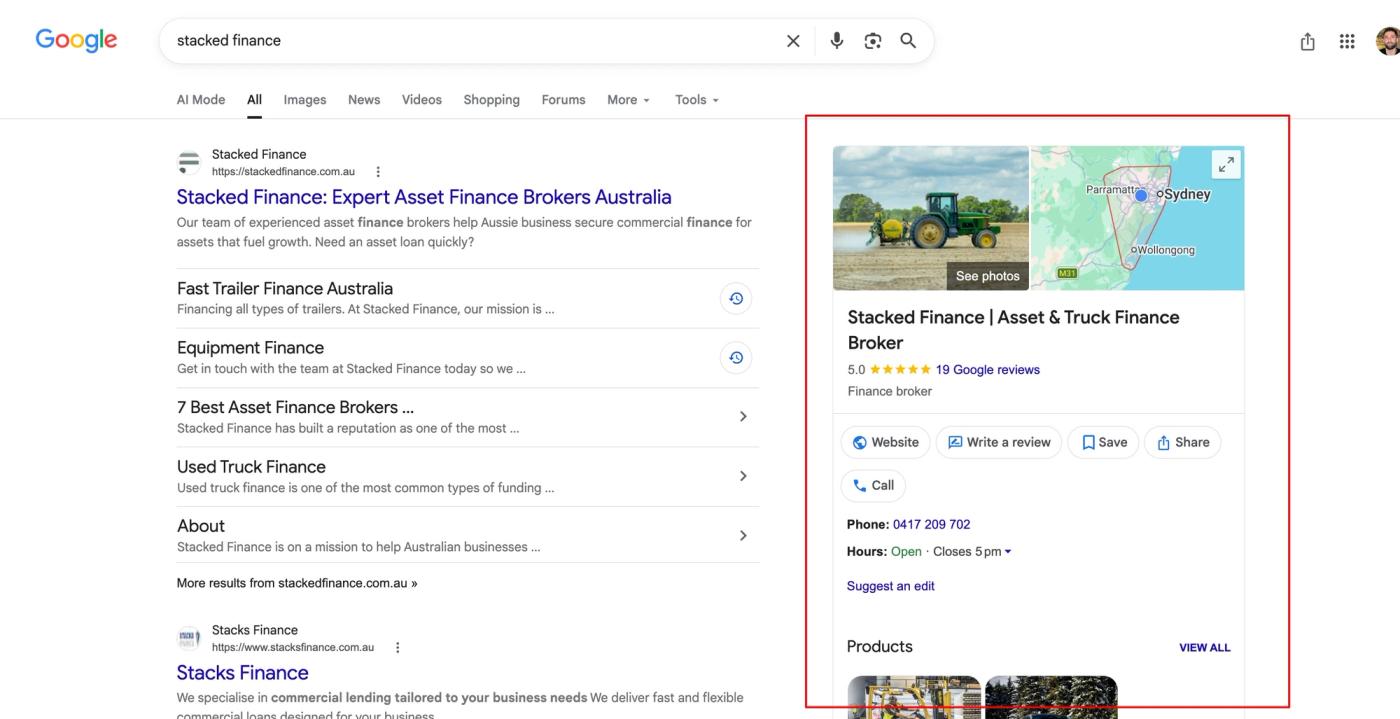
Task: Open the More search filters dropdown
Action: point(628,100)
